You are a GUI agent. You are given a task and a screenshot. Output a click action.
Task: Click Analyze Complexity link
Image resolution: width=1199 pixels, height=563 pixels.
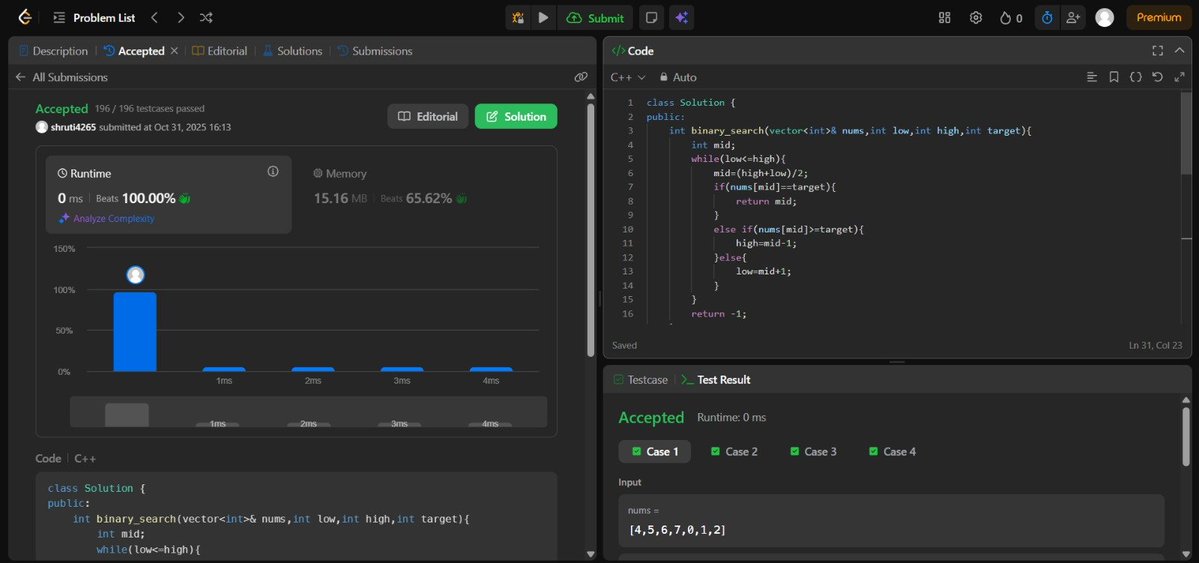coord(106,218)
